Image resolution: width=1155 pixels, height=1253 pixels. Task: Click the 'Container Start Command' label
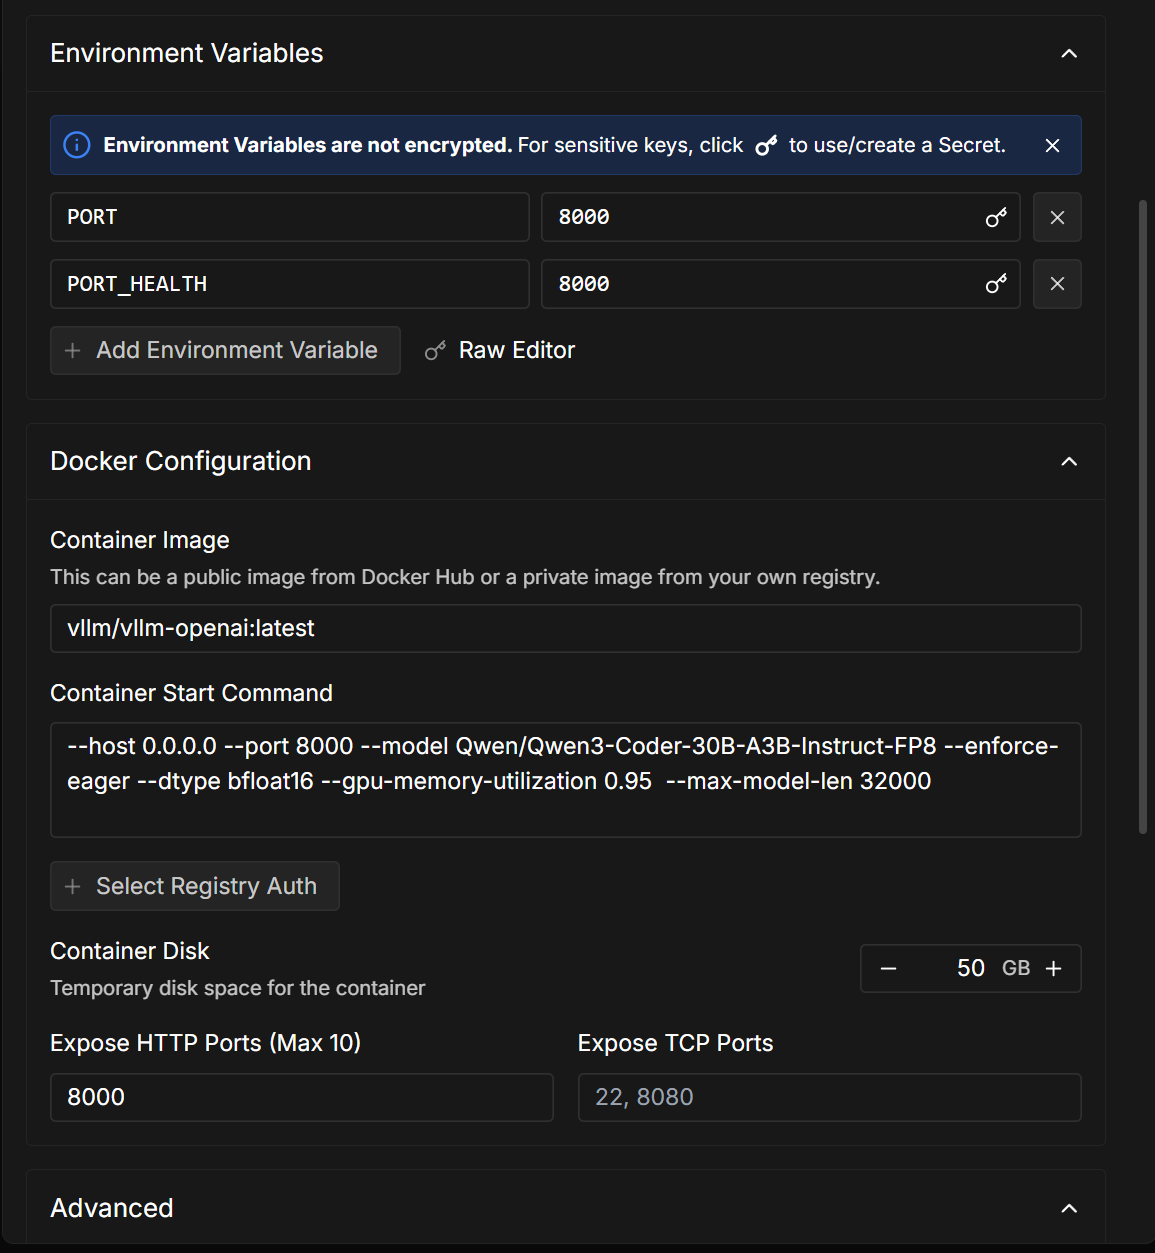pos(191,693)
